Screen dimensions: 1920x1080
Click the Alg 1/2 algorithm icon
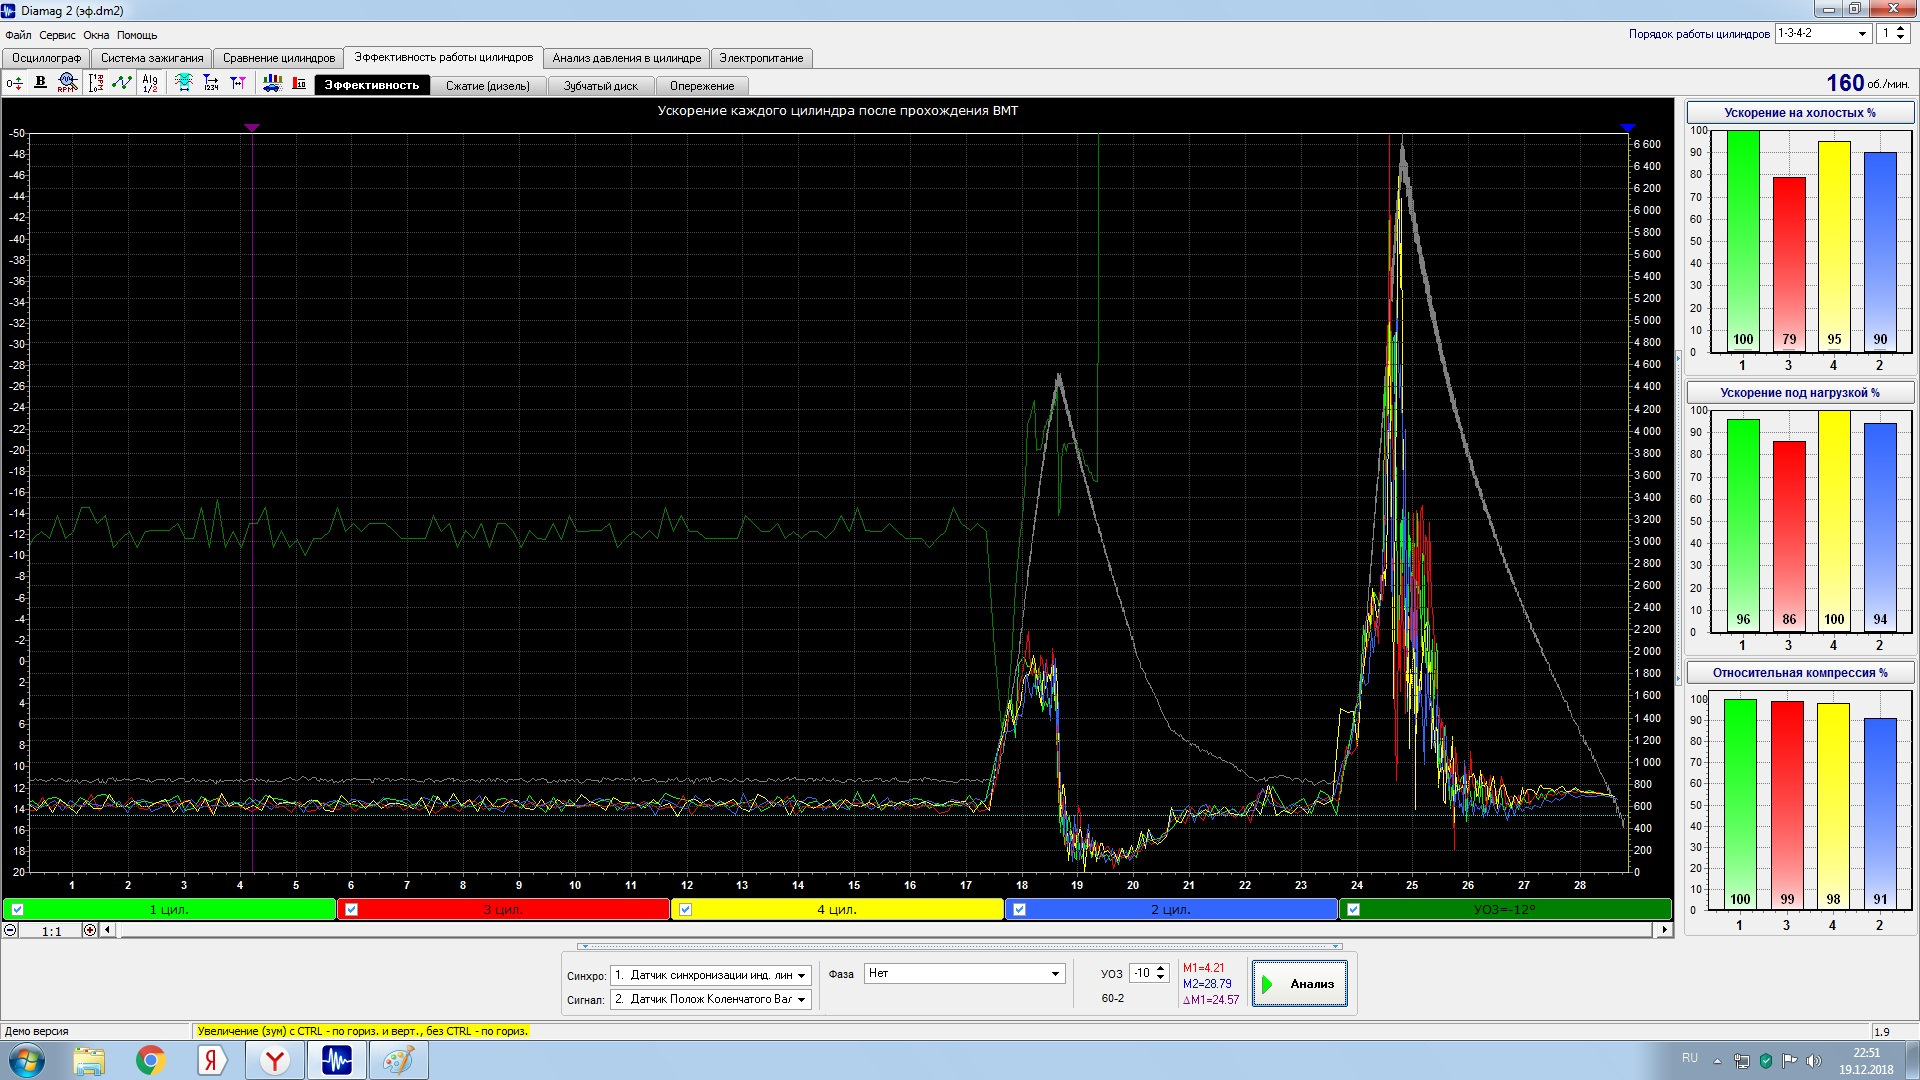click(150, 83)
